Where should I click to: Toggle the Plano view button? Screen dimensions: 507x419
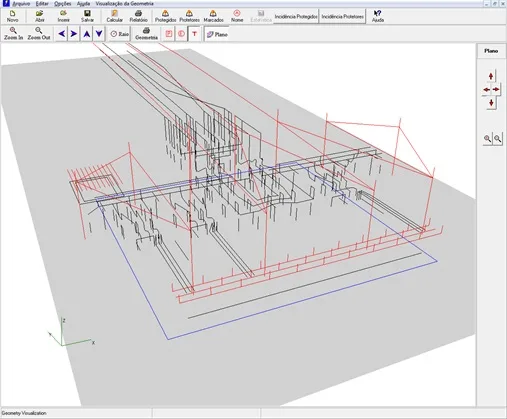click(x=217, y=34)
